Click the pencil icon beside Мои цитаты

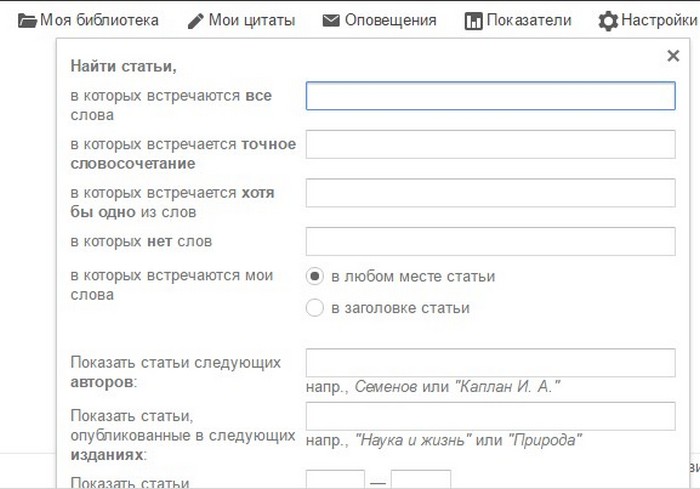195,20
